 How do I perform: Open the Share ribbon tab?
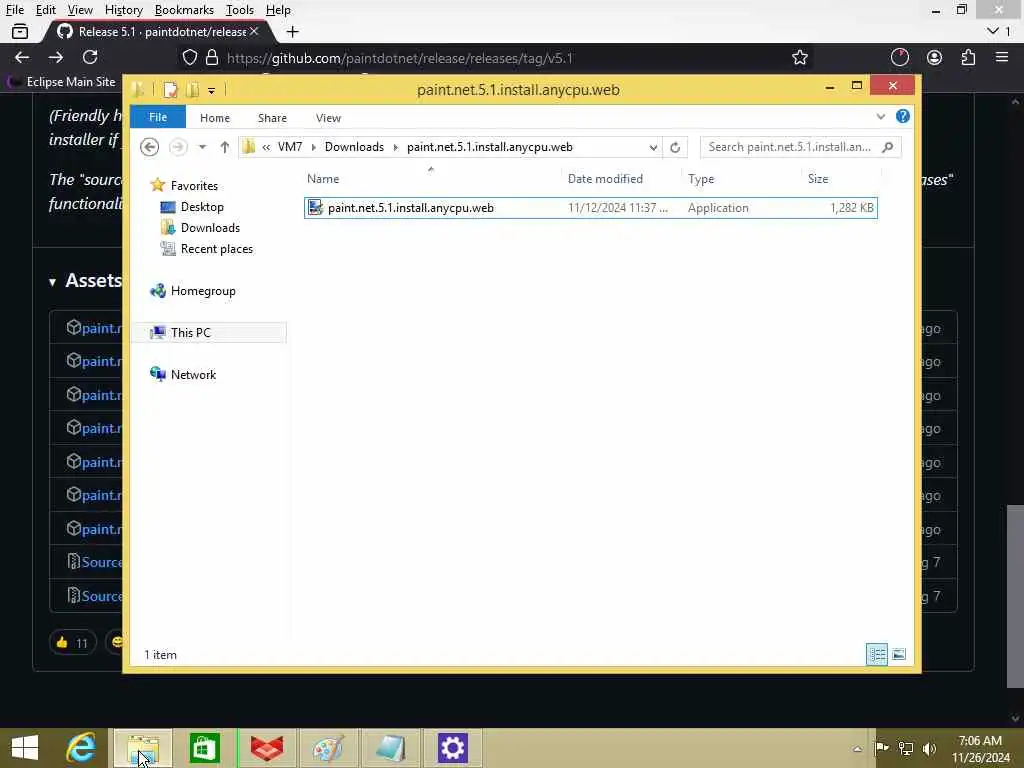pyautogui.click(x=272, y=118)
